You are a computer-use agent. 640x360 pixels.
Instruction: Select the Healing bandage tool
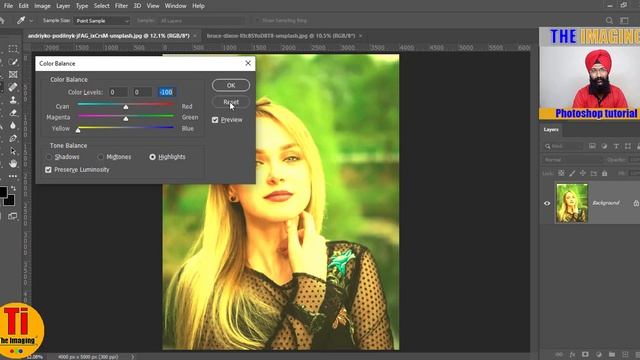pos(13,87)
